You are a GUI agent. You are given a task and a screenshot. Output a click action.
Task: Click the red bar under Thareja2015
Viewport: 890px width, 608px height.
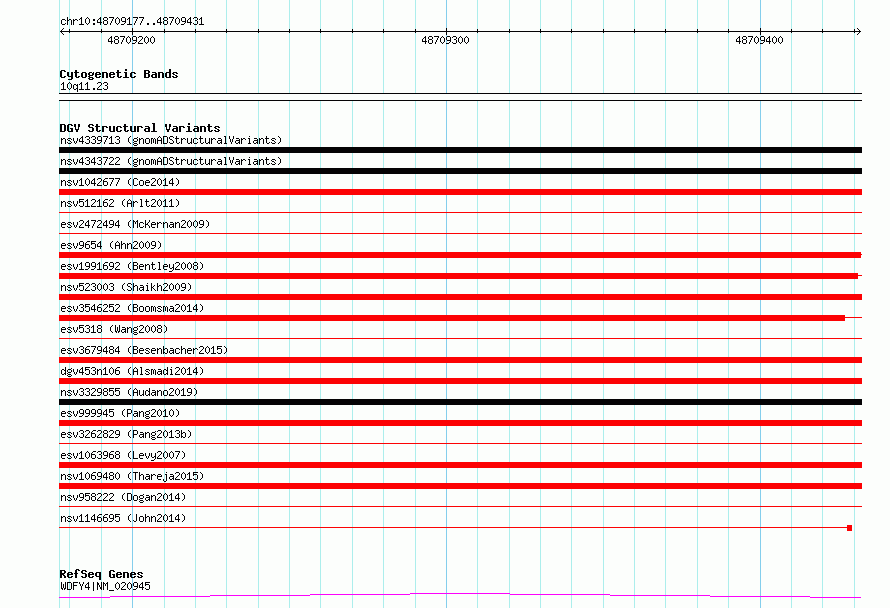pos(460,486)
